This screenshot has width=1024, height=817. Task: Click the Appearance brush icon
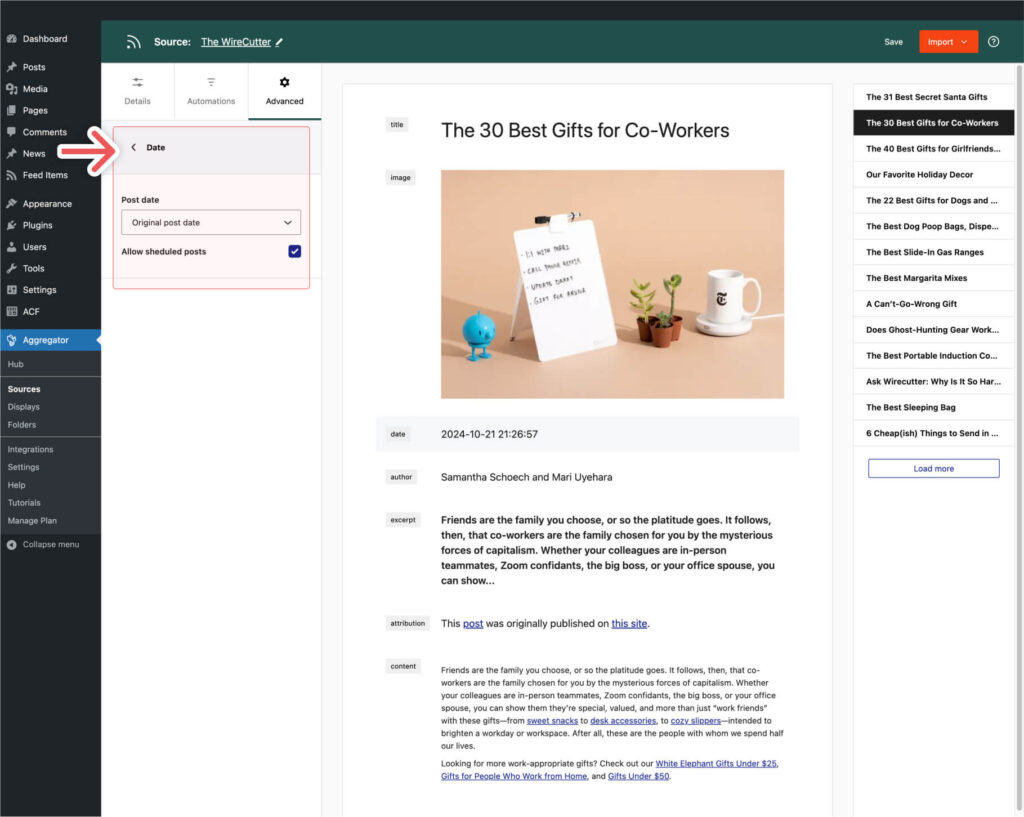12,204
